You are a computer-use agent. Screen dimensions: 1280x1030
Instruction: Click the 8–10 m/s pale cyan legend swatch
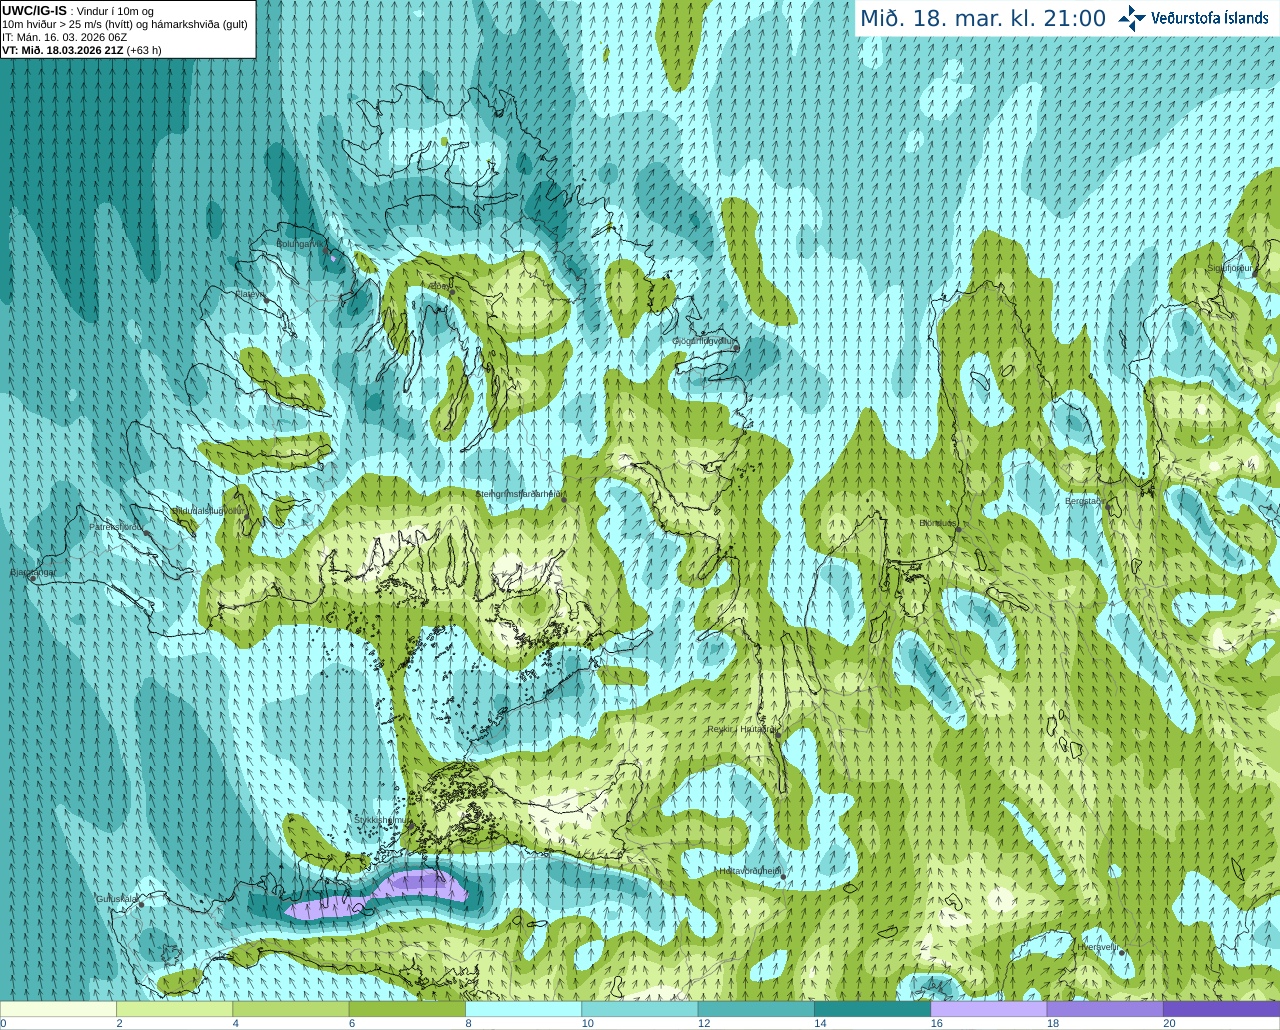pyautogui.click(x=523, y=1009)
